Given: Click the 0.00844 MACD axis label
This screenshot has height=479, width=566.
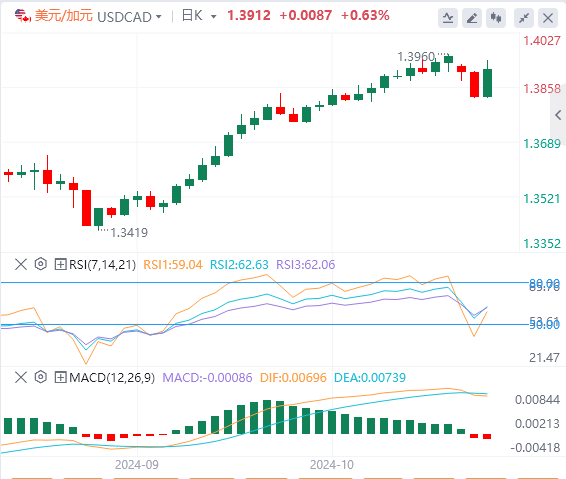Looking at the screenshot, I should tap(537, 400).
